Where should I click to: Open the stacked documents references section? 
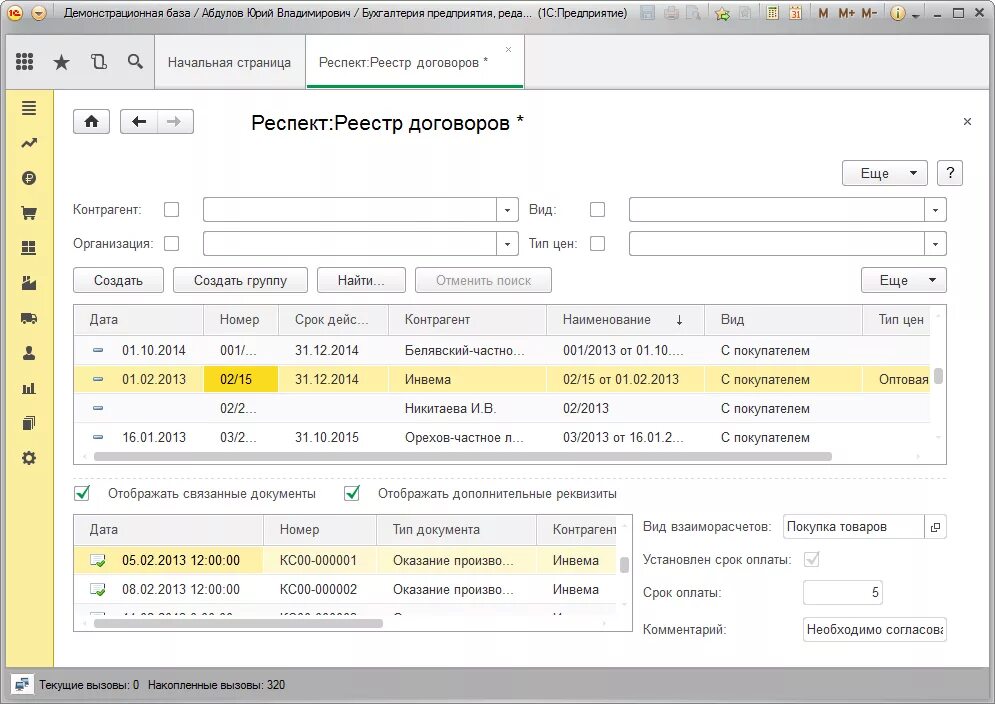(29, 423)
